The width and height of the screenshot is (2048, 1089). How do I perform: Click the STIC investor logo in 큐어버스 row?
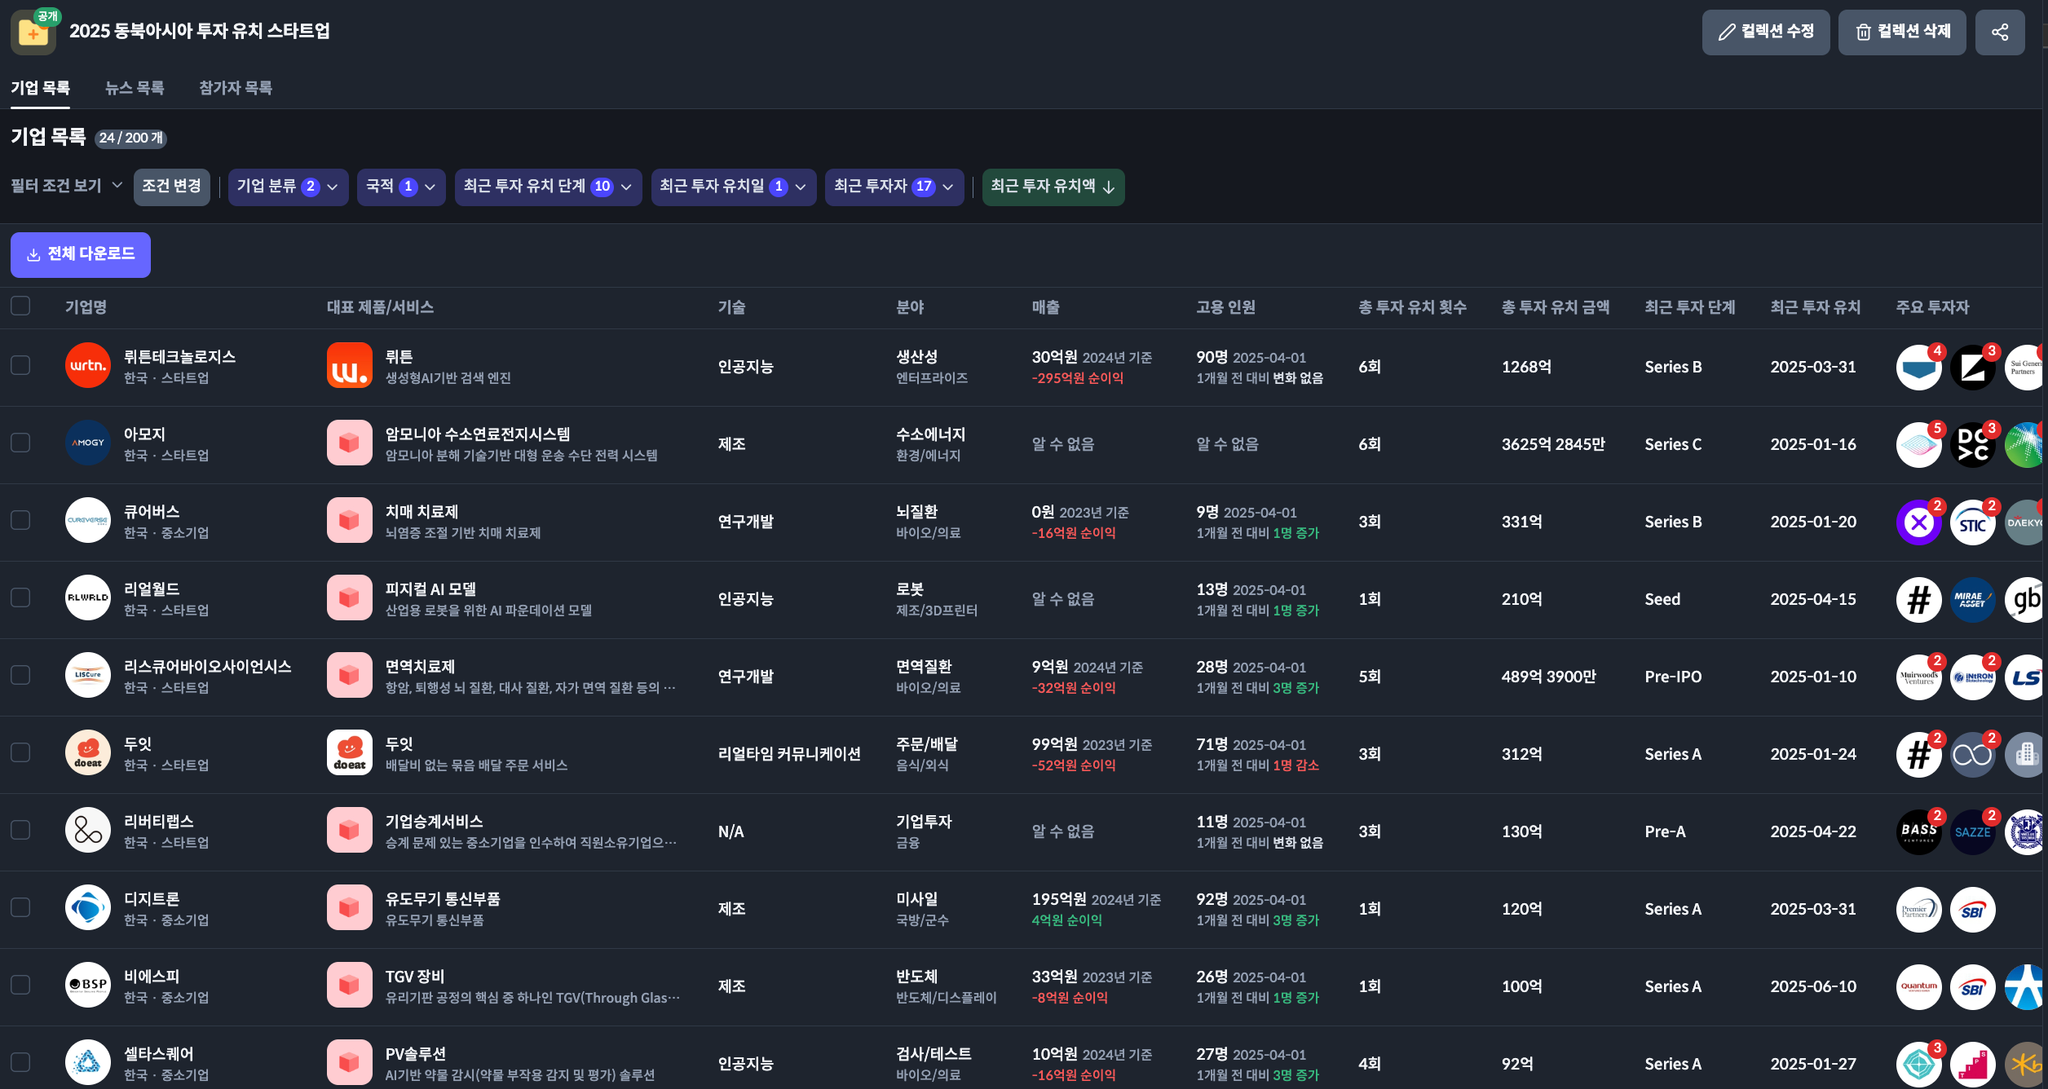1972,522
